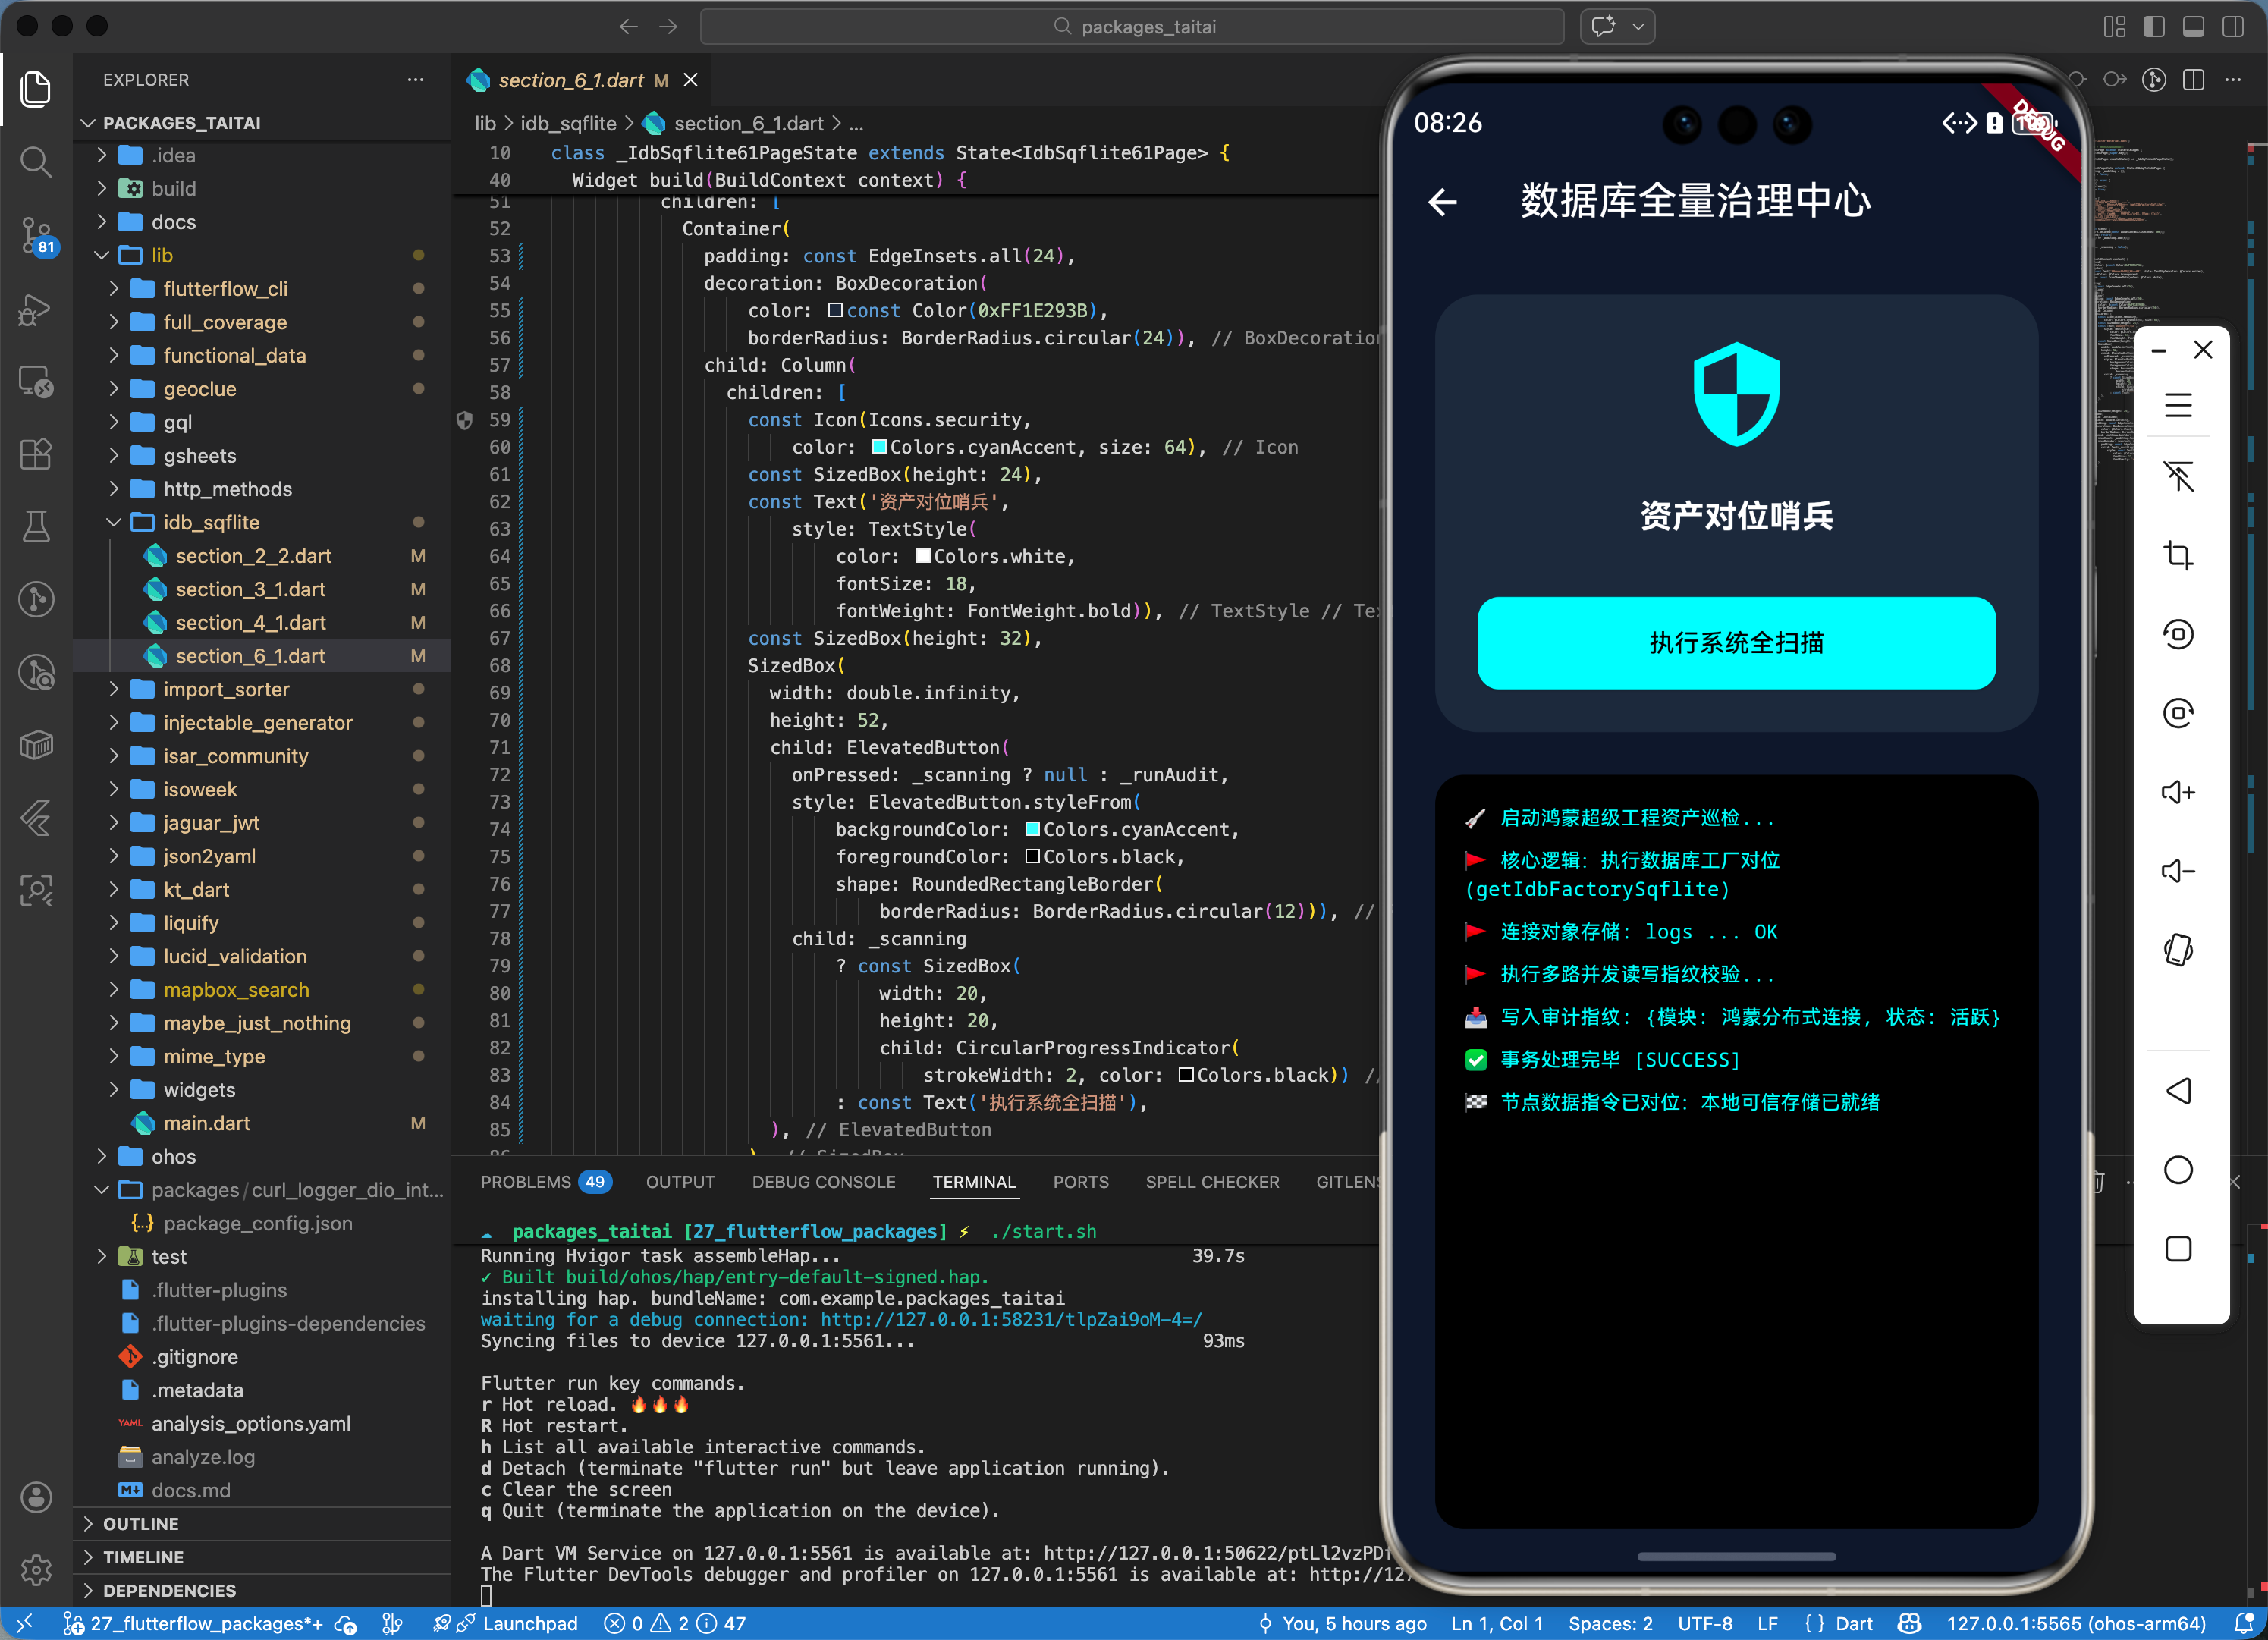Open the Extensions view icon

(36, 454)
